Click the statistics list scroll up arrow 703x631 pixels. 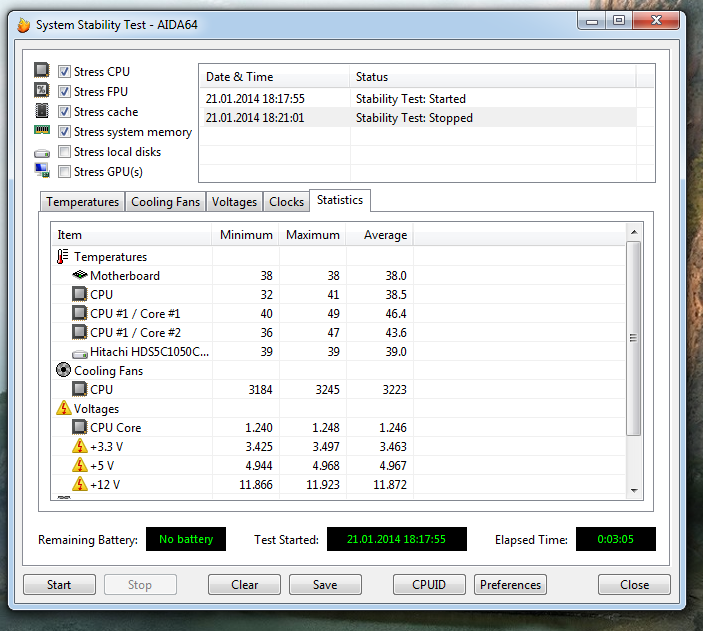pyautogui.click(x=634, y=232)
